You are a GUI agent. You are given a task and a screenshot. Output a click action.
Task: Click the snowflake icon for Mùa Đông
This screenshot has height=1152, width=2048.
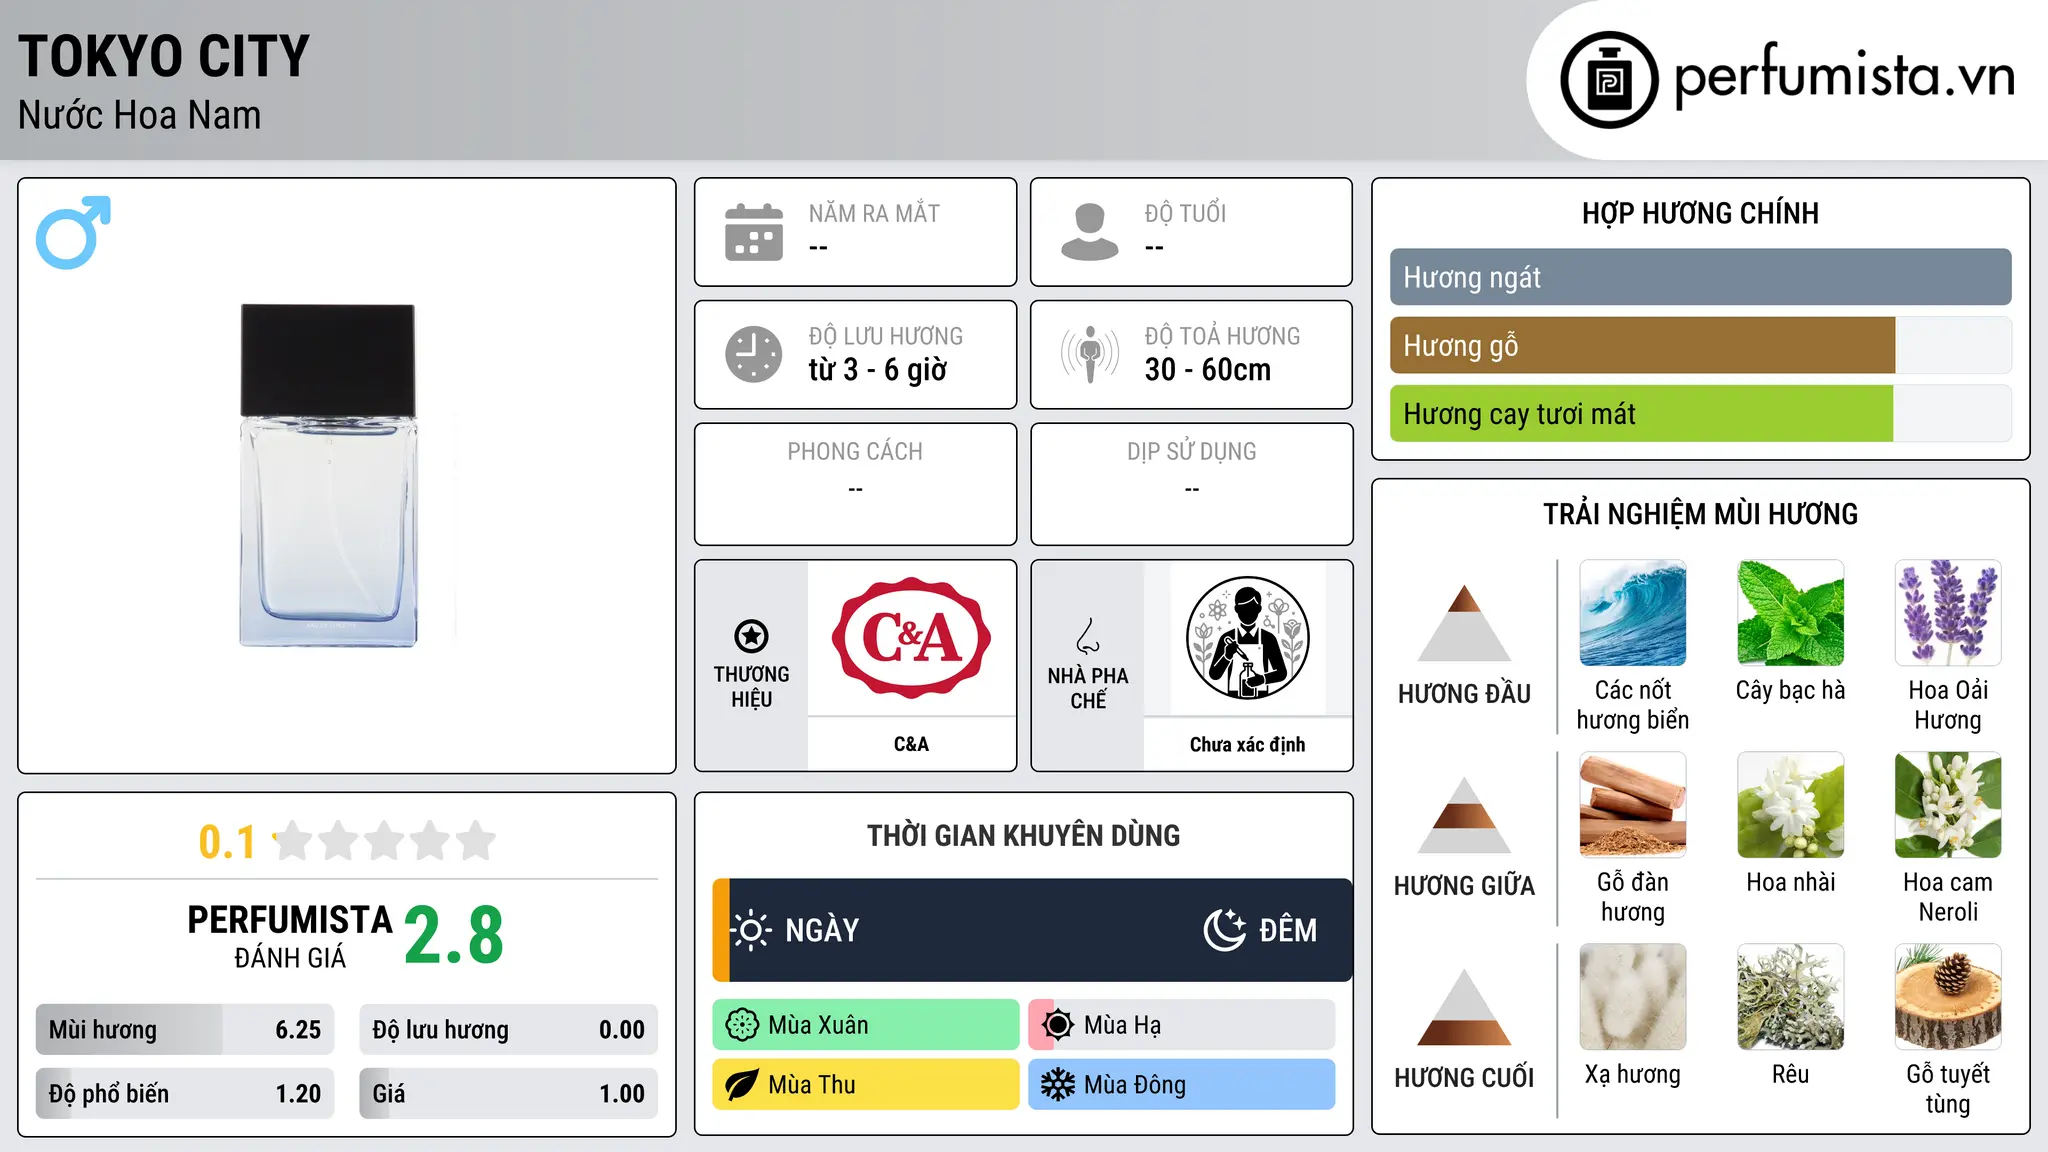1058,1085
